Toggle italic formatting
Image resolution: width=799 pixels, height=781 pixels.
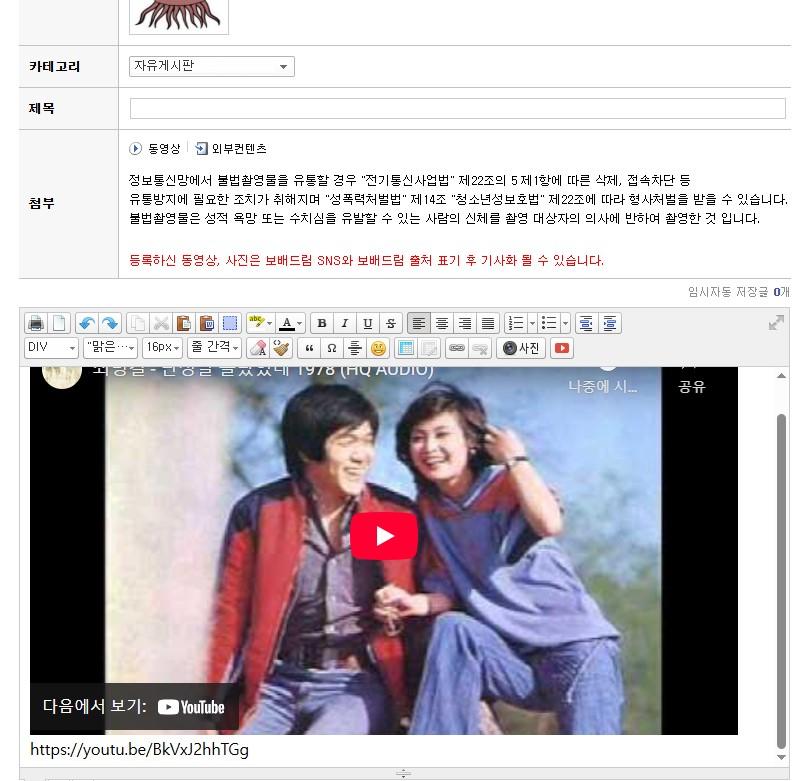tap(345, 323)
